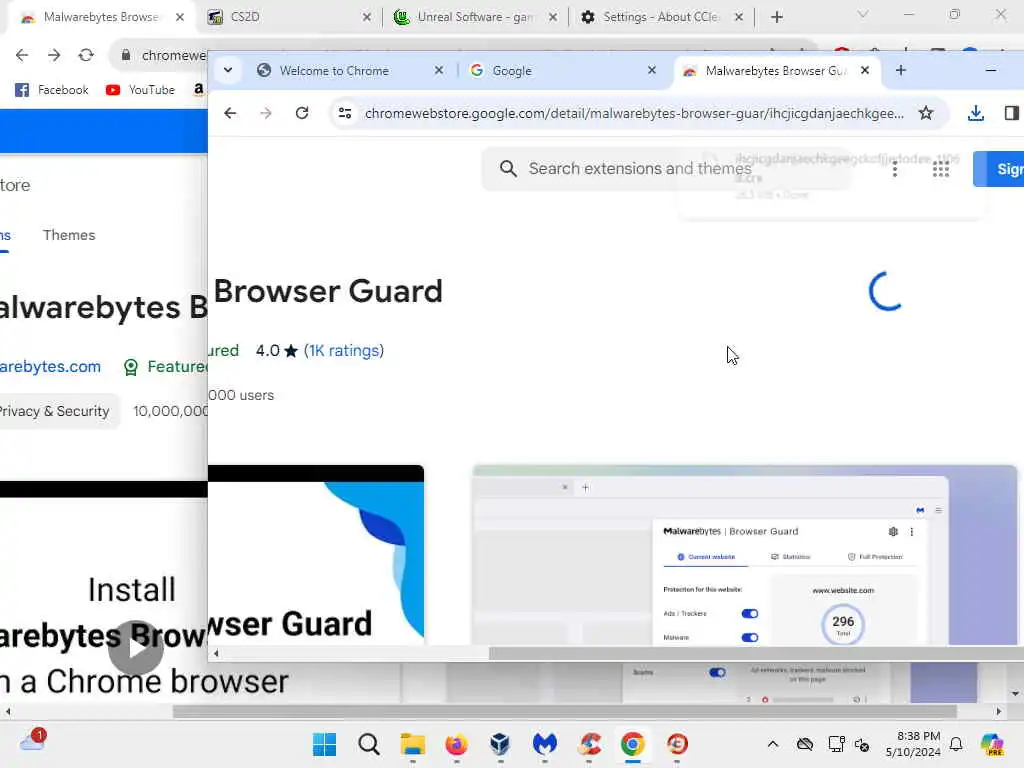The height and width of the screenshot is (768, 1024).
Task: Open the 1K ratings link
Action: coord(344,351)
